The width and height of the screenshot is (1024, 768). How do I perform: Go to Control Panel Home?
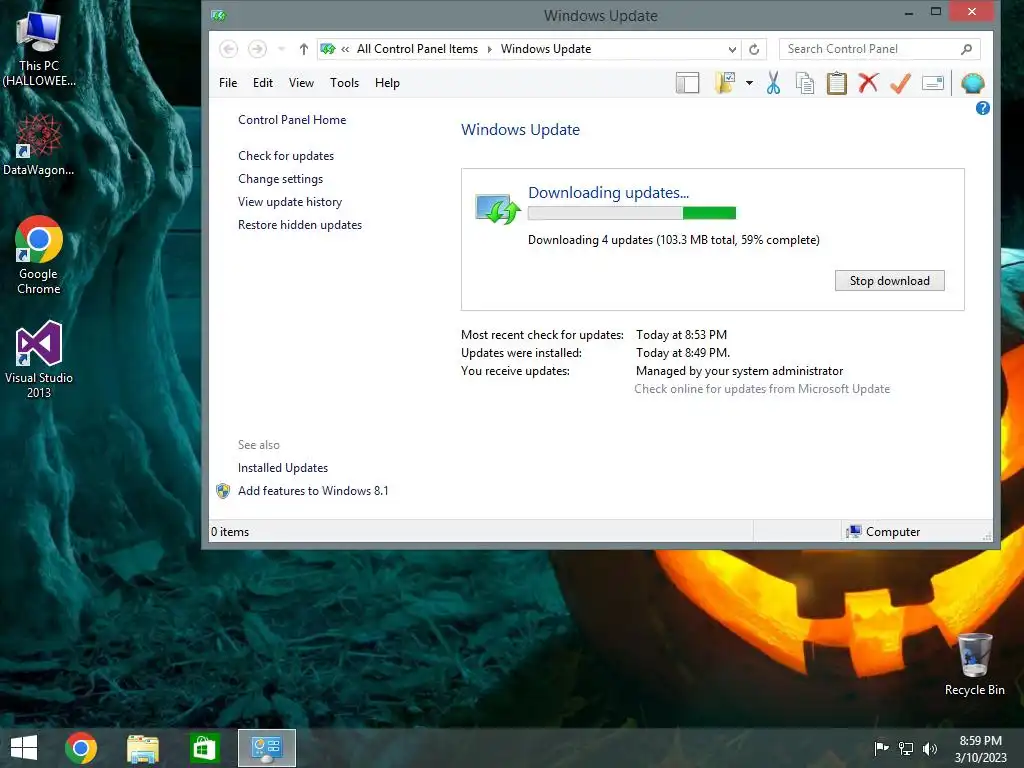click(x=292, y=120)
